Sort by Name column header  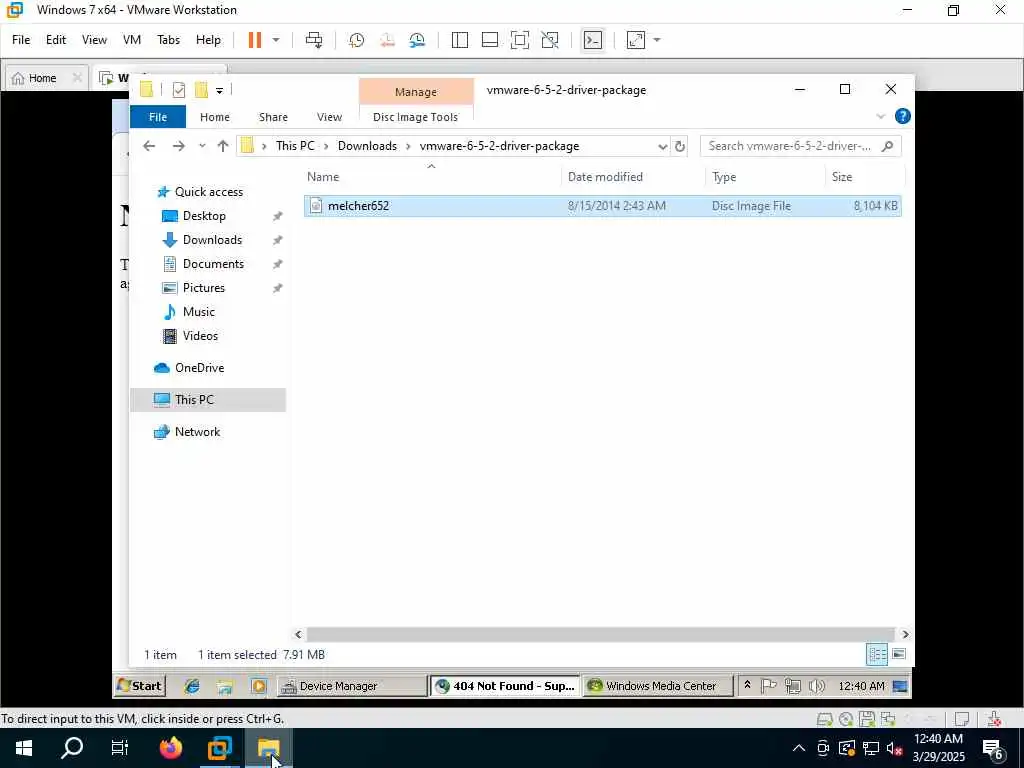click(431, 177)
